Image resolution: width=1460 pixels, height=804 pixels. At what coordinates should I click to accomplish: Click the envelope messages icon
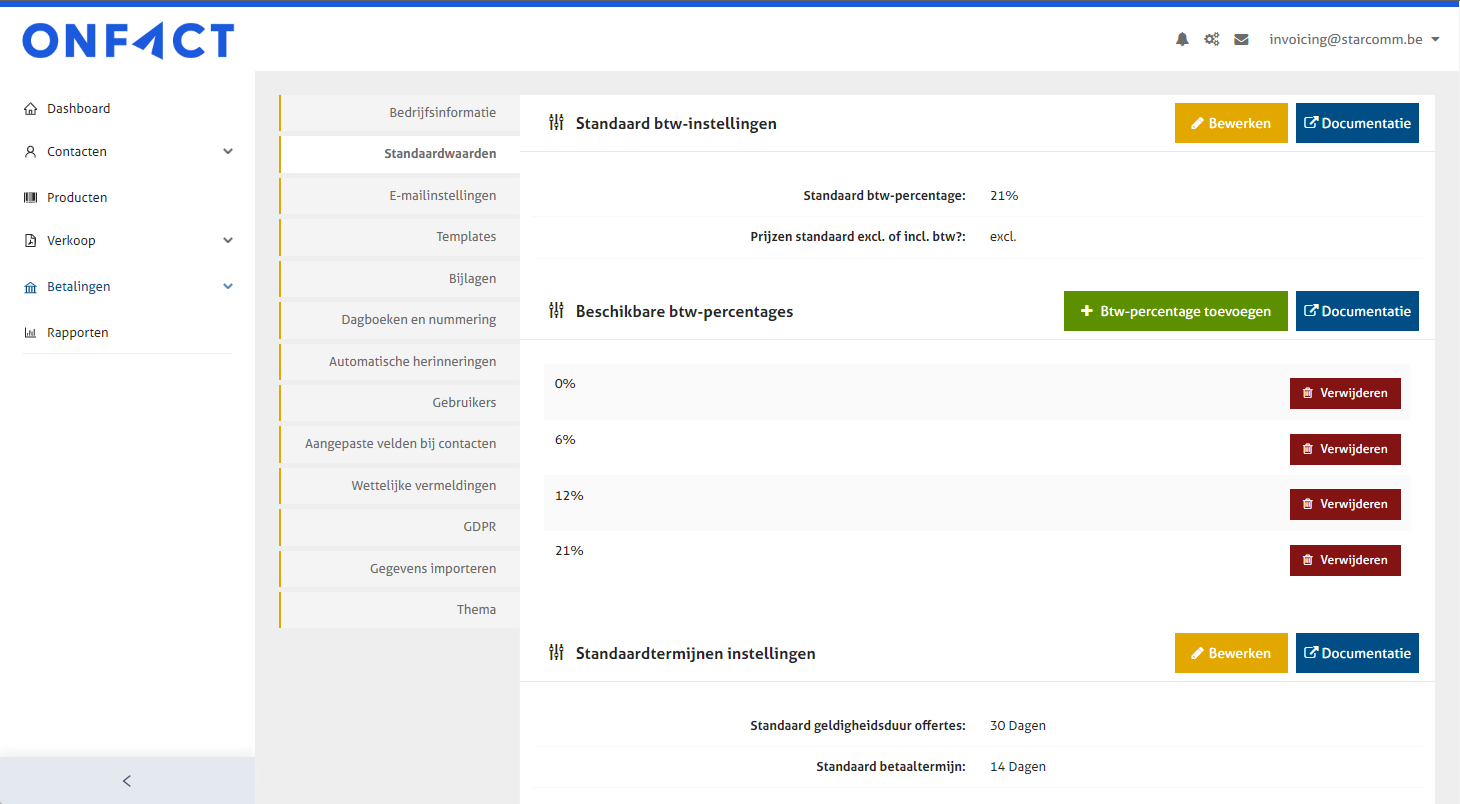point(1241,40)
